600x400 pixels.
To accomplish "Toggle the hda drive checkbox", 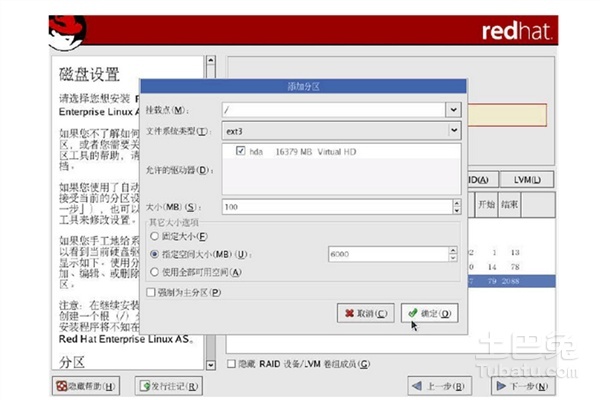I will pos(240,151).
